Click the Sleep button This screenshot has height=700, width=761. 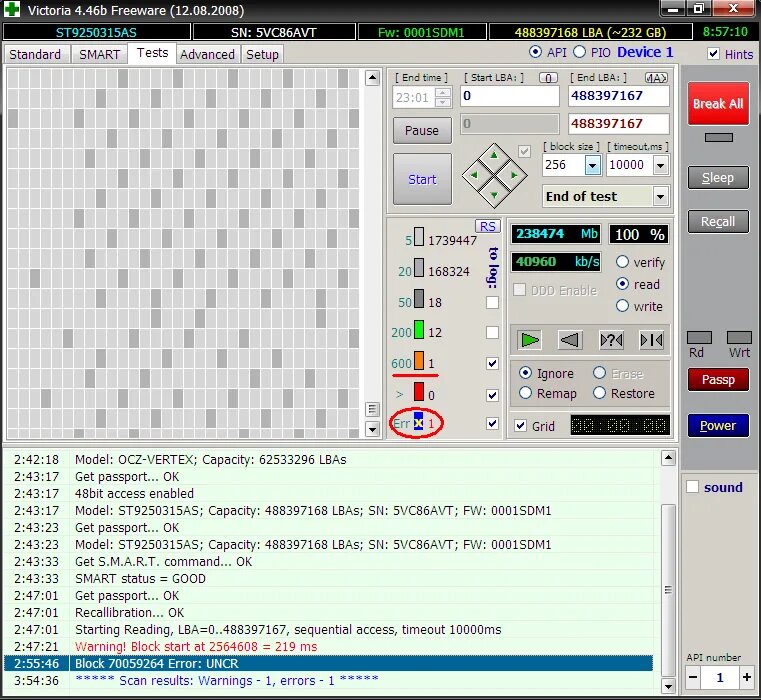point(718,178)
